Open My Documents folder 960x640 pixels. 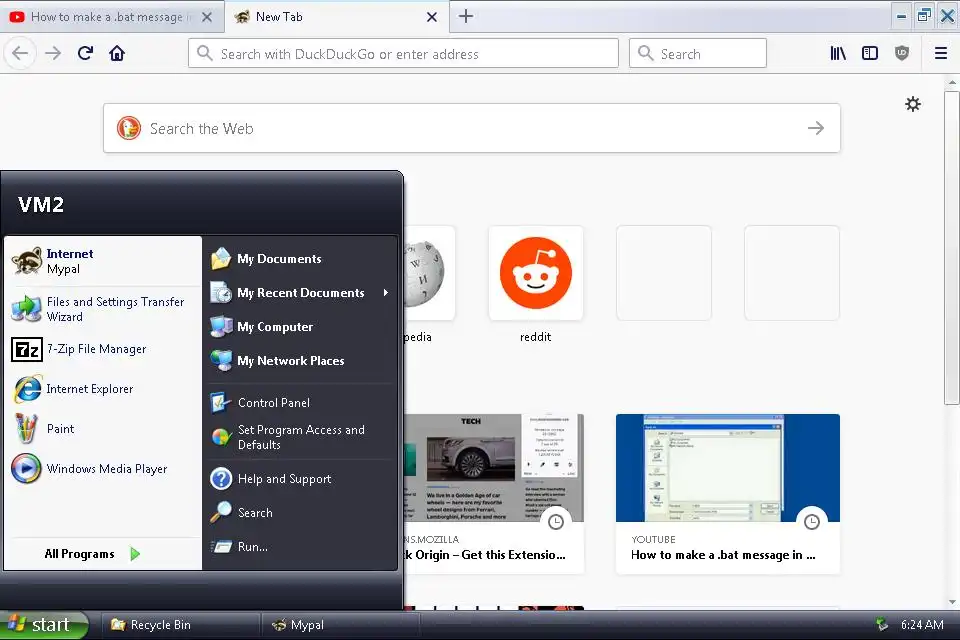coord(300,258)
